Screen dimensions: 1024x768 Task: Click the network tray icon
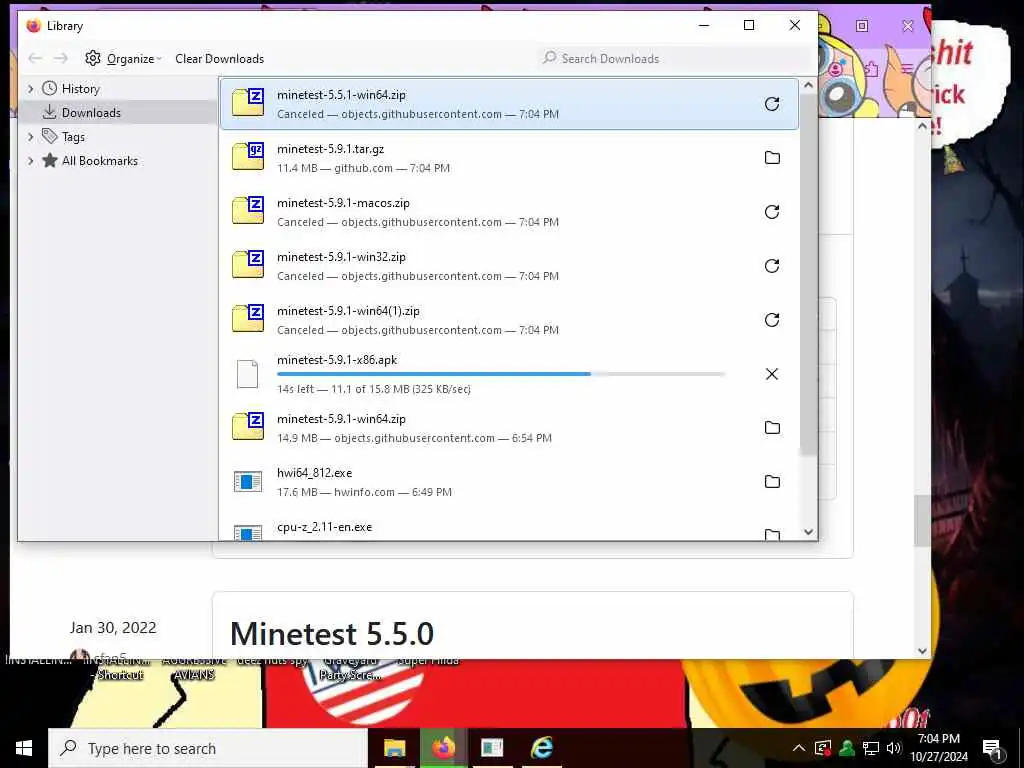click(871, 748)
